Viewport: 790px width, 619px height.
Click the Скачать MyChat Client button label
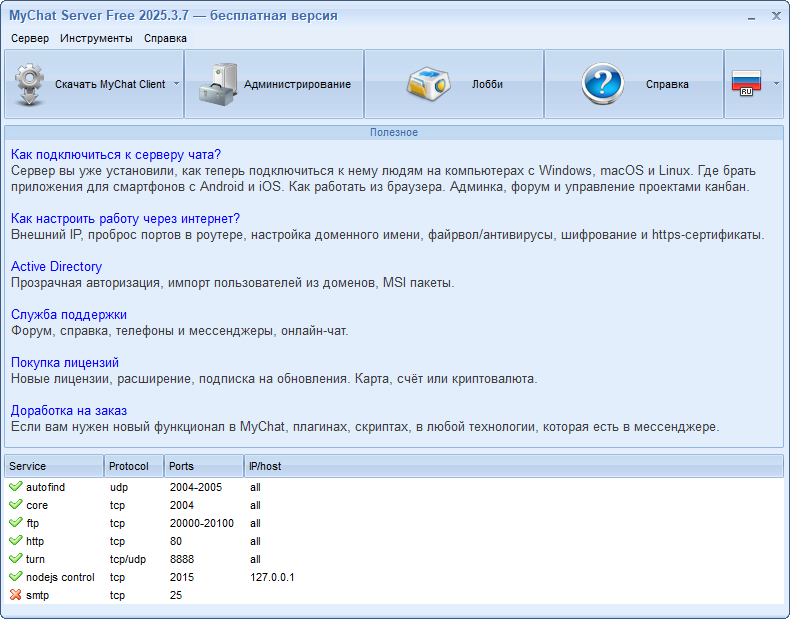pos(110,84)
